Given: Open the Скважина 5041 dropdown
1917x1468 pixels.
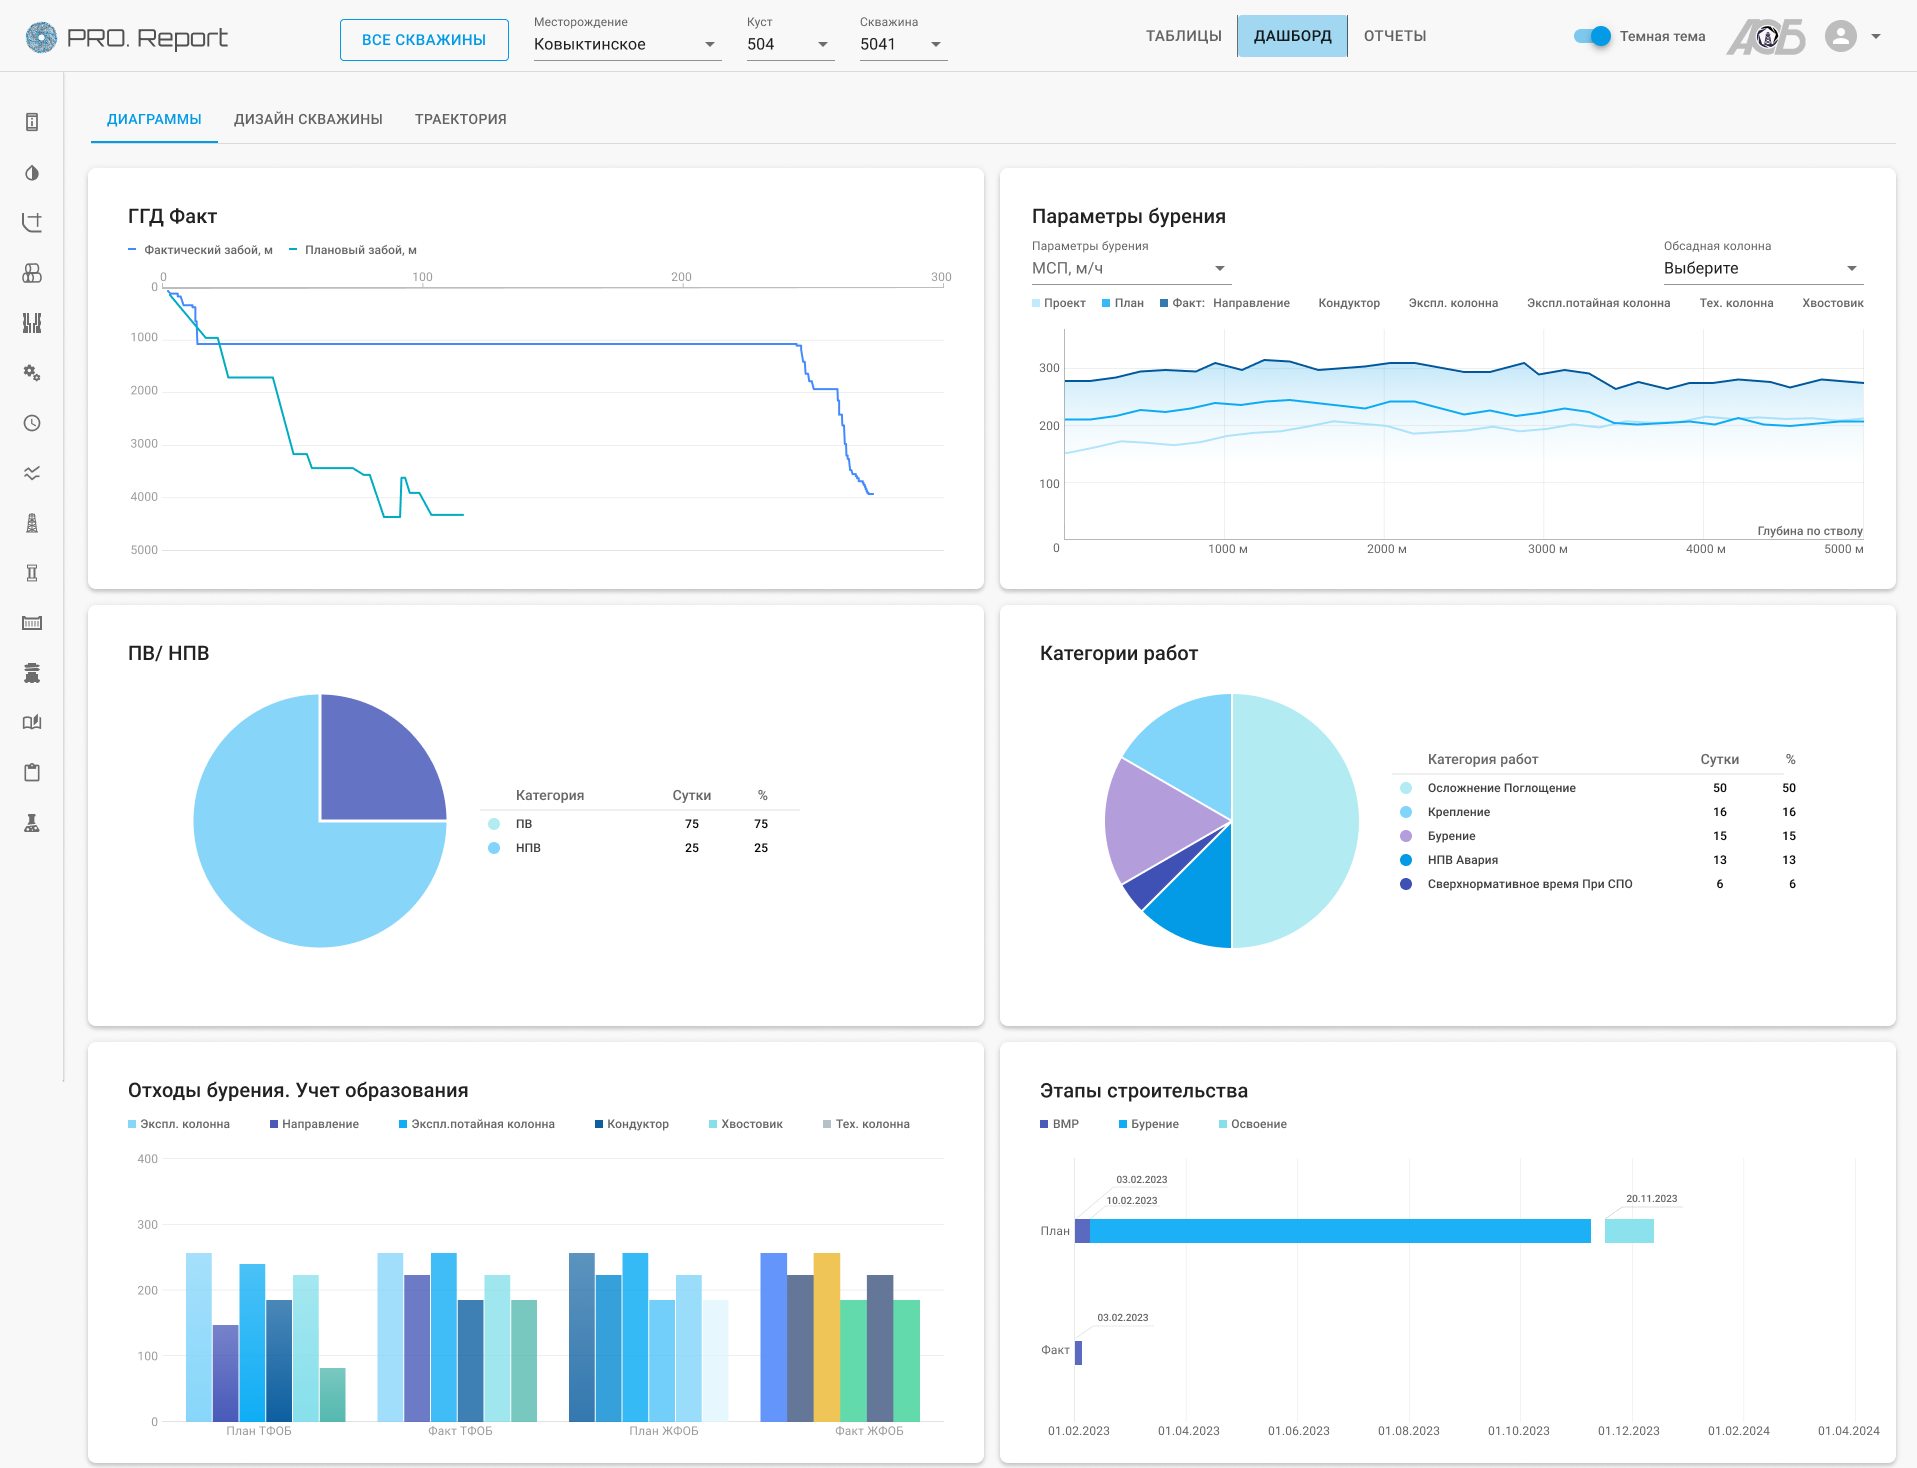Looking at the screenshot, I should tap(901, 44).
